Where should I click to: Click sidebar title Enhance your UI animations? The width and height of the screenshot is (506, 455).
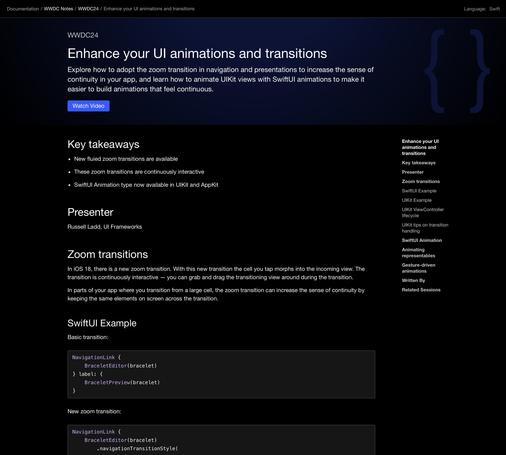pyautogui.click(x=420, y=147)
